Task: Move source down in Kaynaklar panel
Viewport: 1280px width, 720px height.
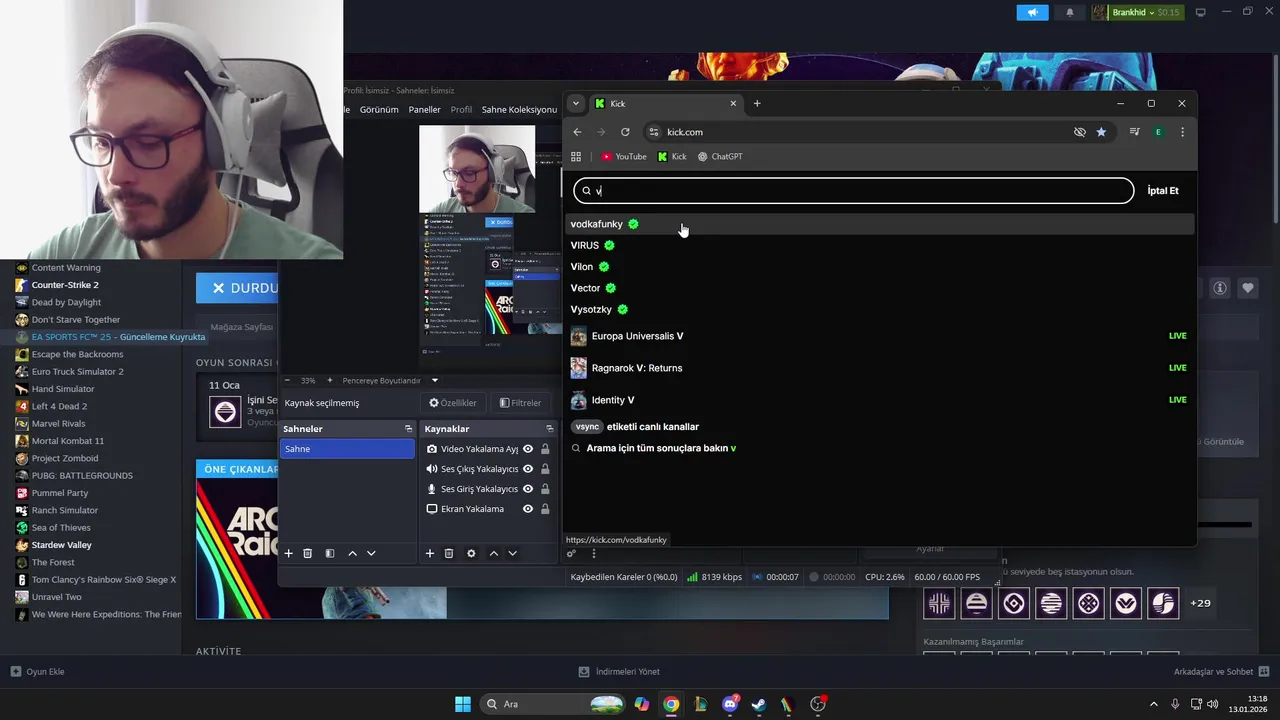Action: pos(512,553)
